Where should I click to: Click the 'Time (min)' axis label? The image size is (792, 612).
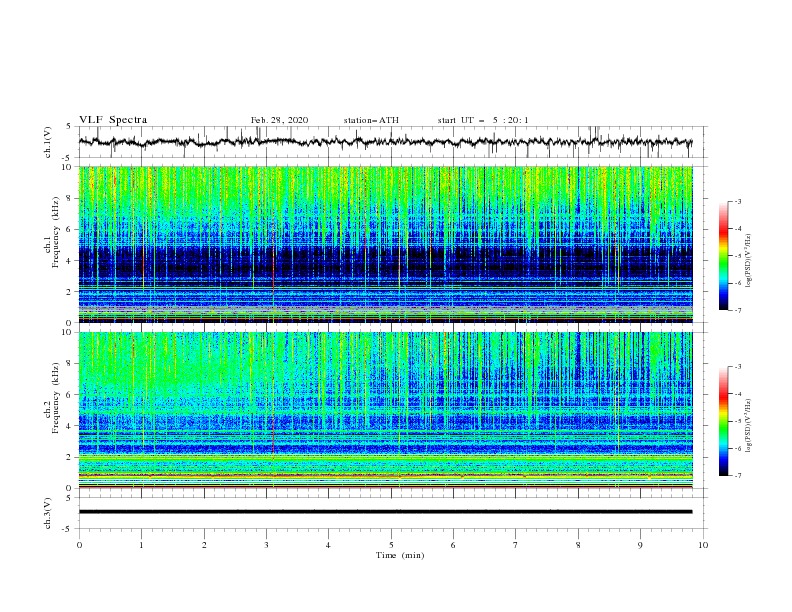click(x=400, y=555)
